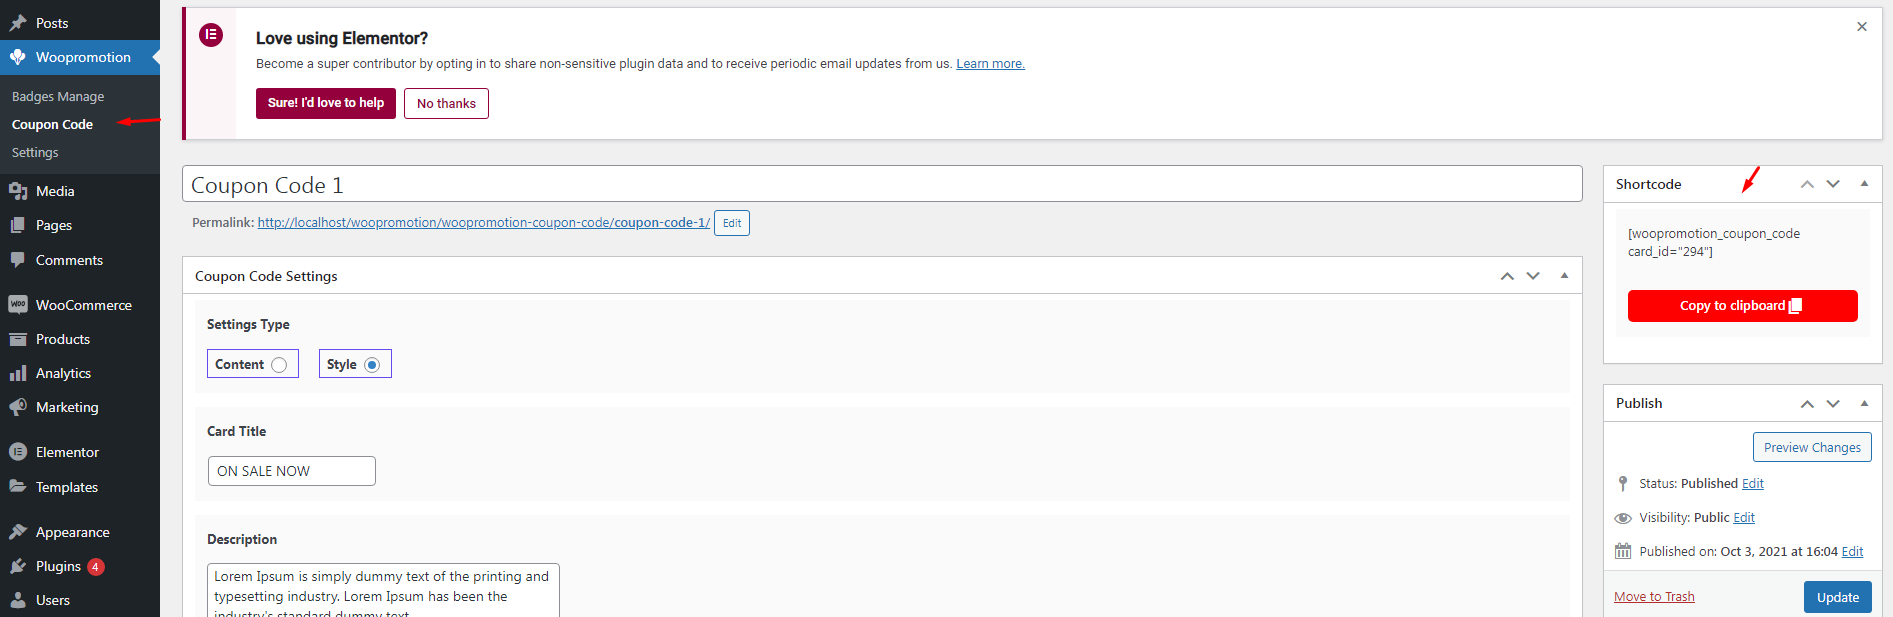
Task: Click the Plugins update count badge
Action: pyautogui.click(x=95, y=567)
